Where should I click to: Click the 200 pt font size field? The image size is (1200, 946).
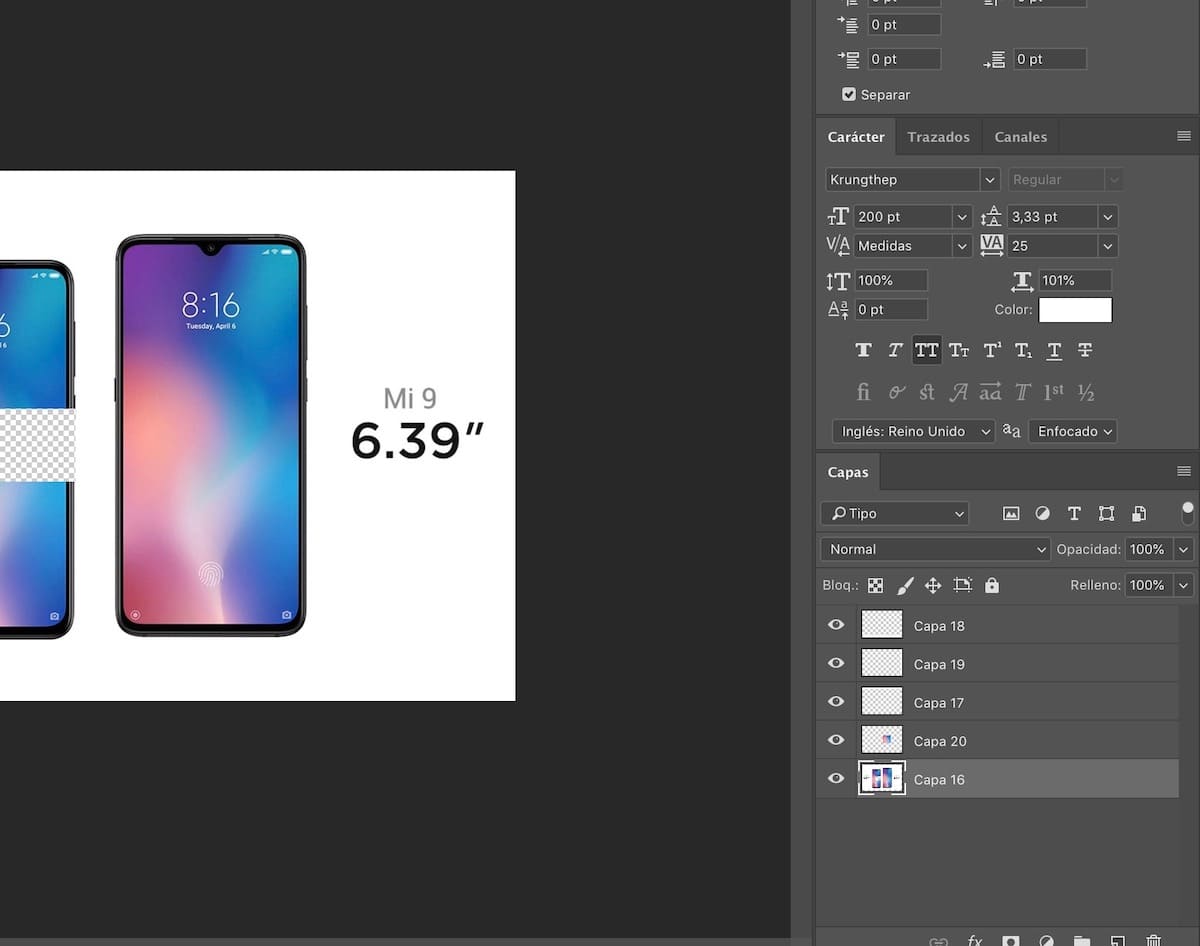[902, 217]
